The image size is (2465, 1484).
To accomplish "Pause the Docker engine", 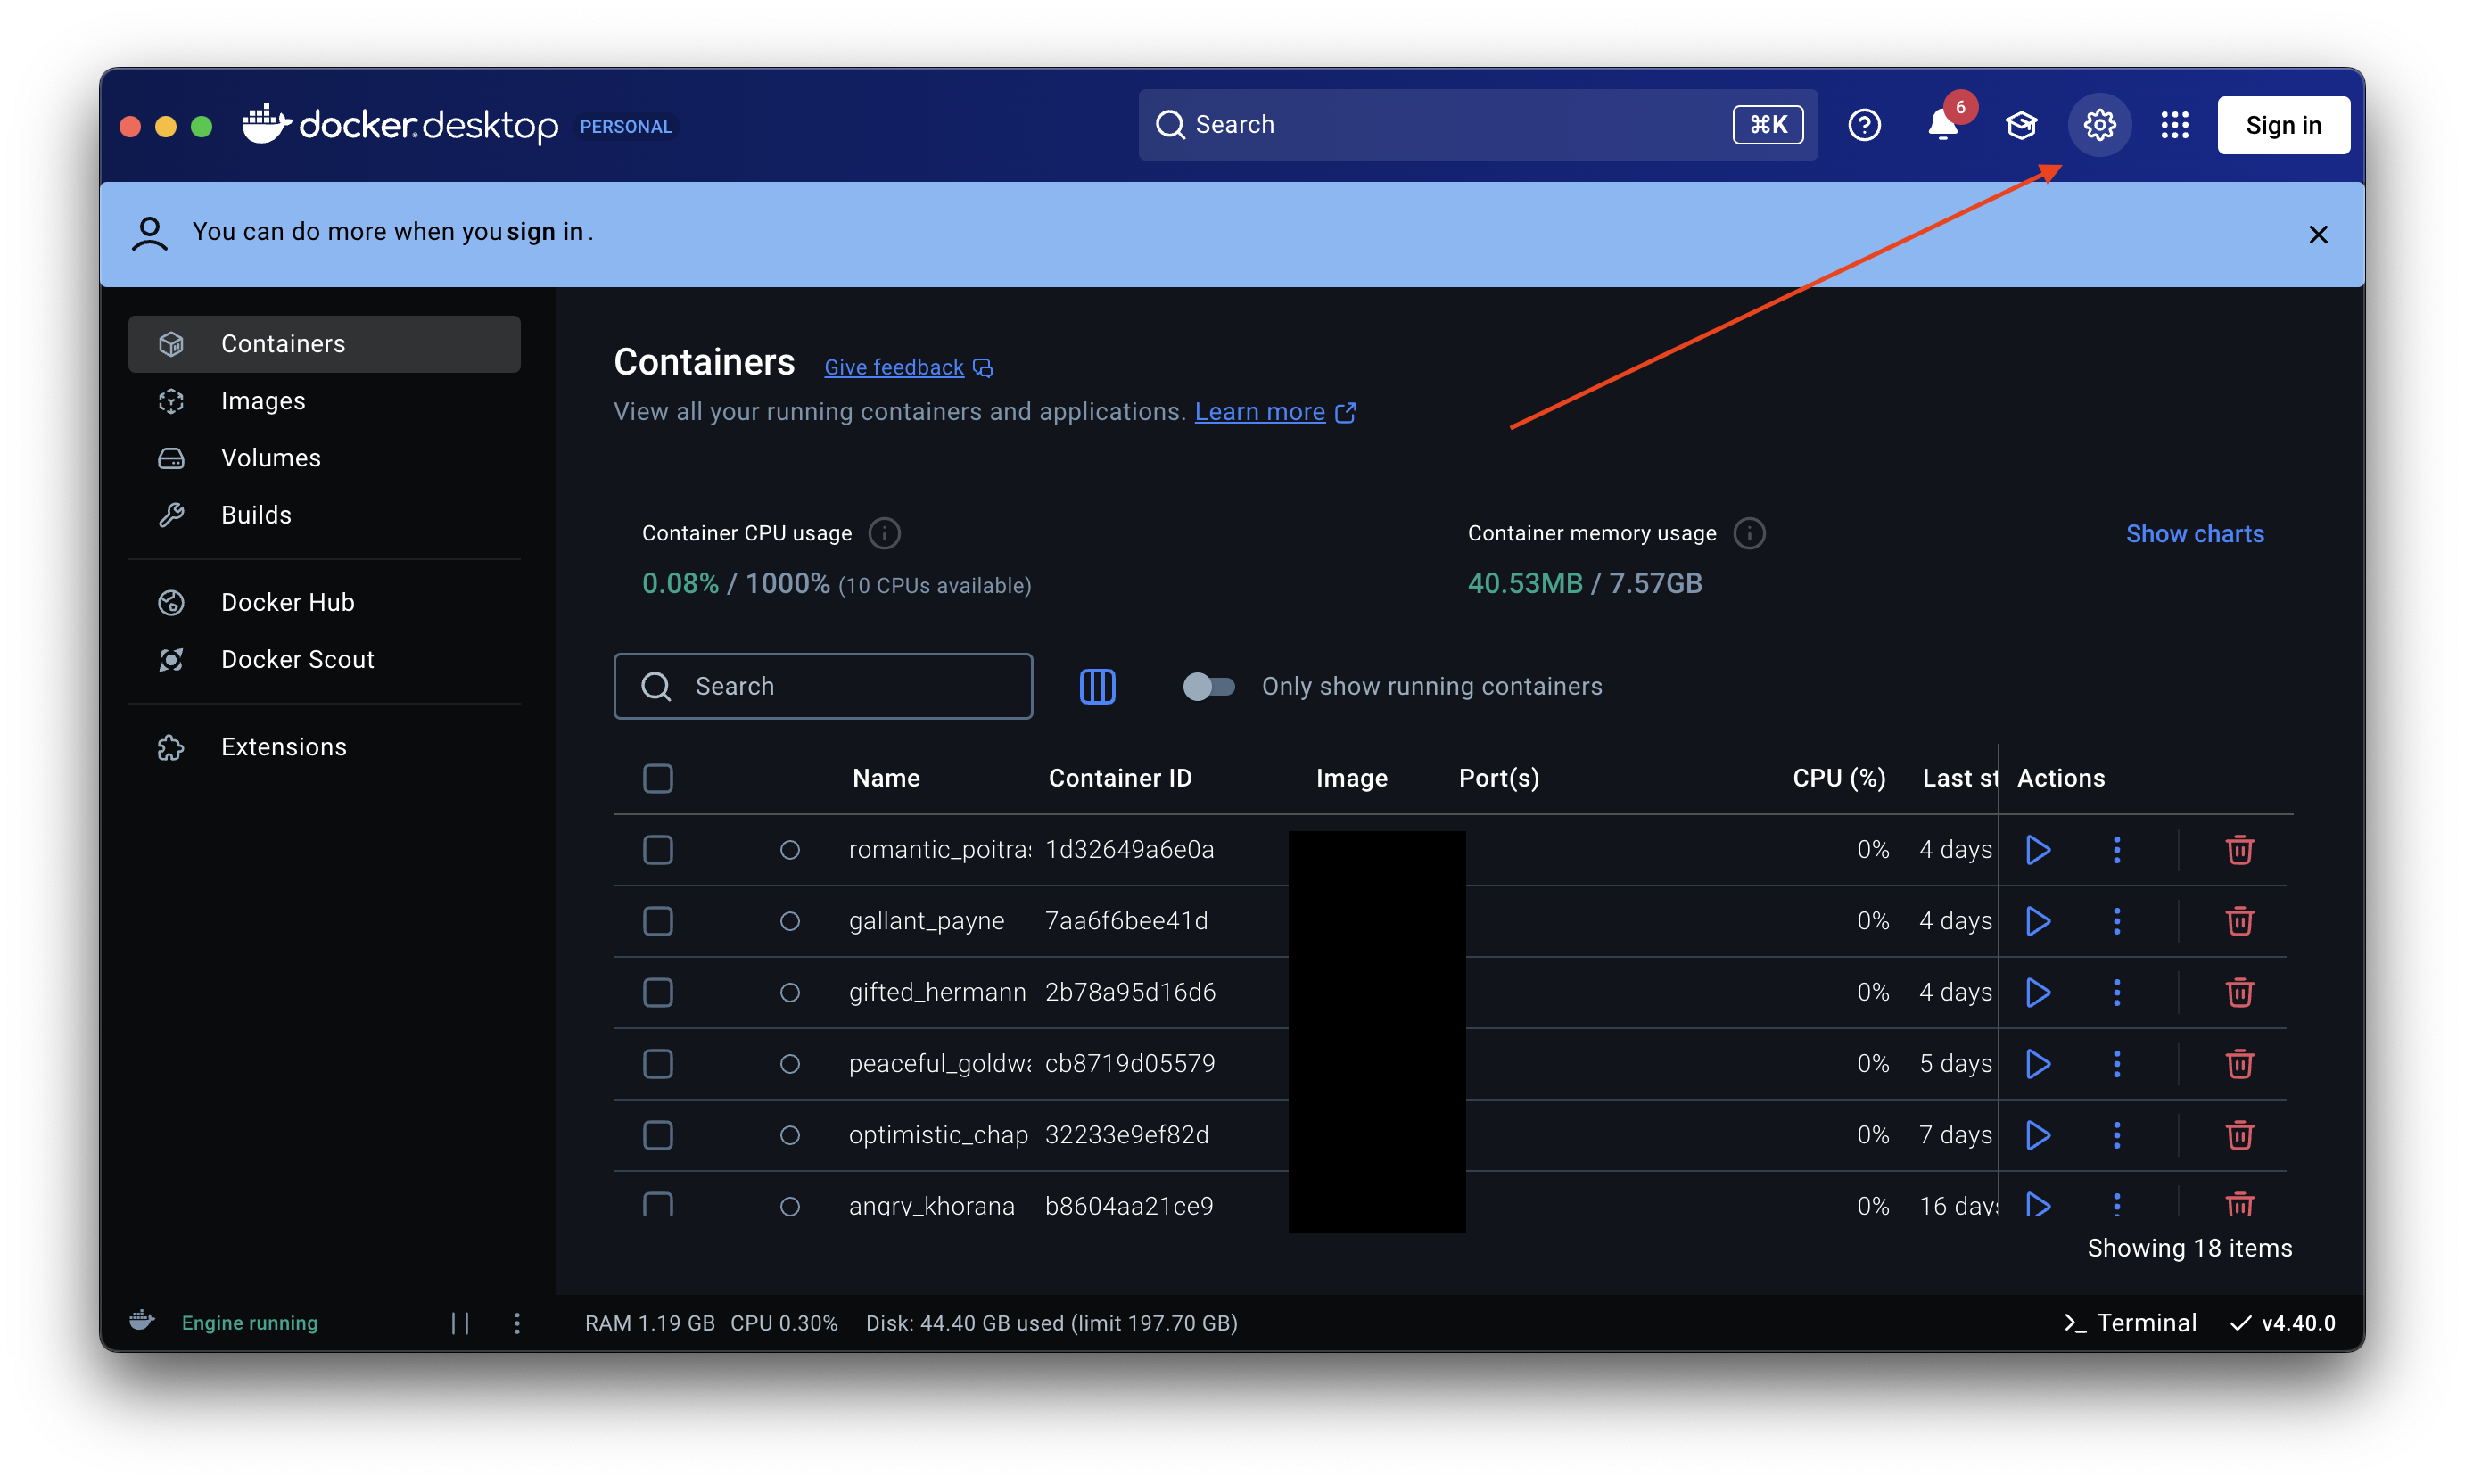I will tap(460, 1323).
